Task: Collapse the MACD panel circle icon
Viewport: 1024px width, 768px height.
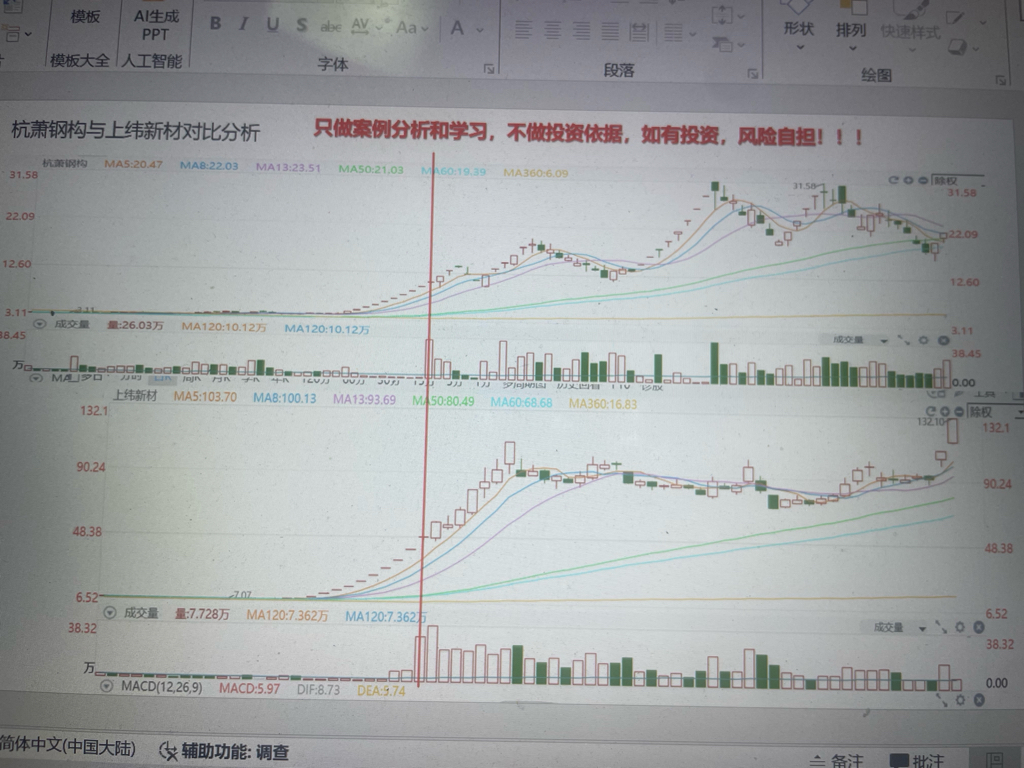Action: pos(106,686)
